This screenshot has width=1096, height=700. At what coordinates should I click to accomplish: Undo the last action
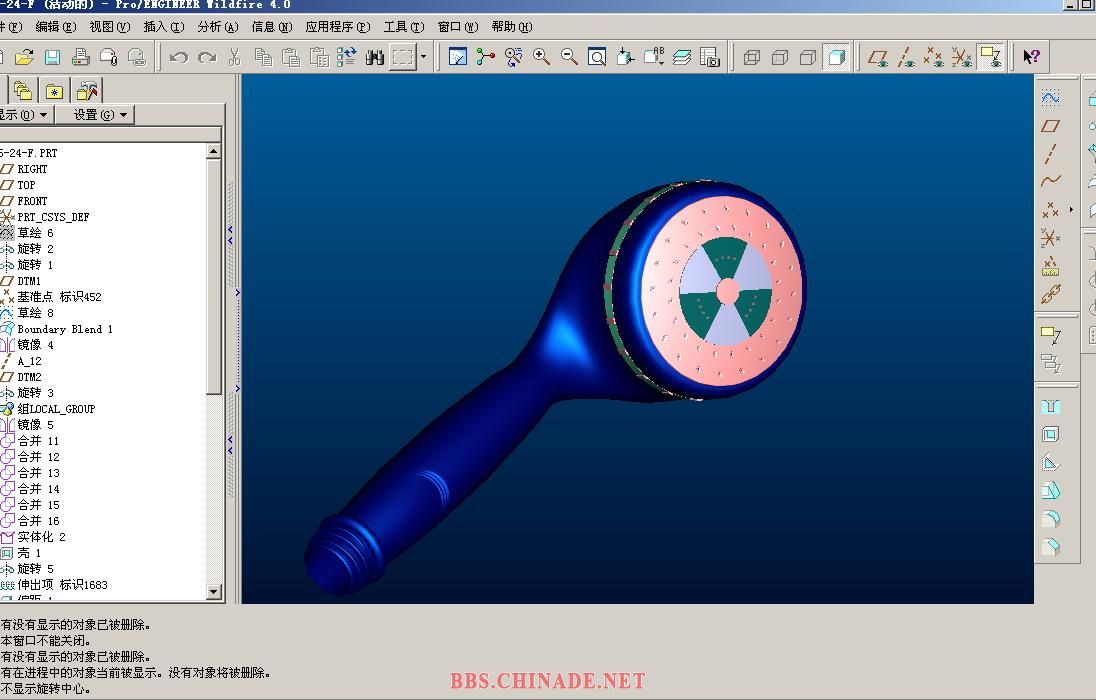pyautogui.click(x=178, y=57)
